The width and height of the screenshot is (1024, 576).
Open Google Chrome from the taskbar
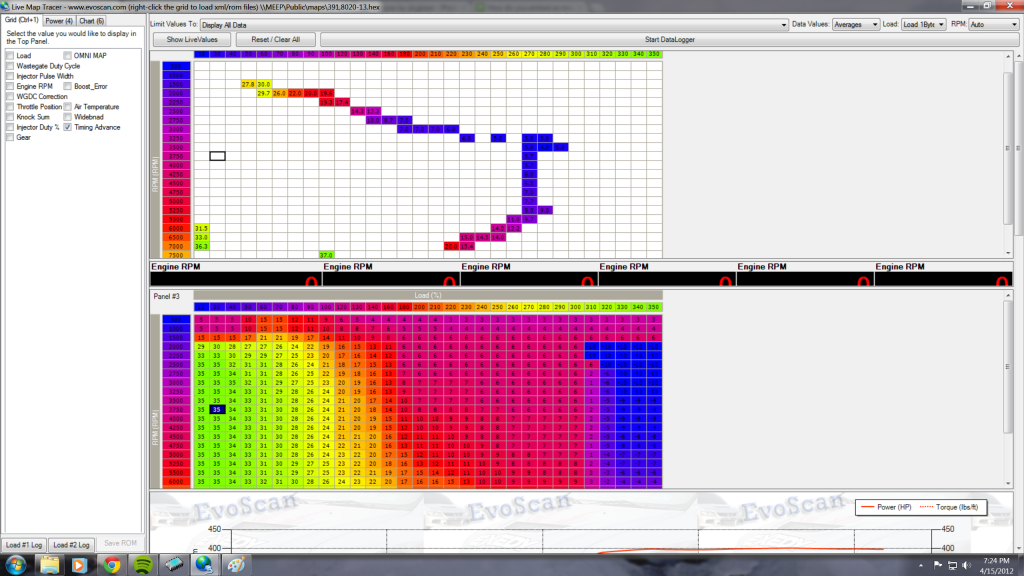(x=112, y=565)
